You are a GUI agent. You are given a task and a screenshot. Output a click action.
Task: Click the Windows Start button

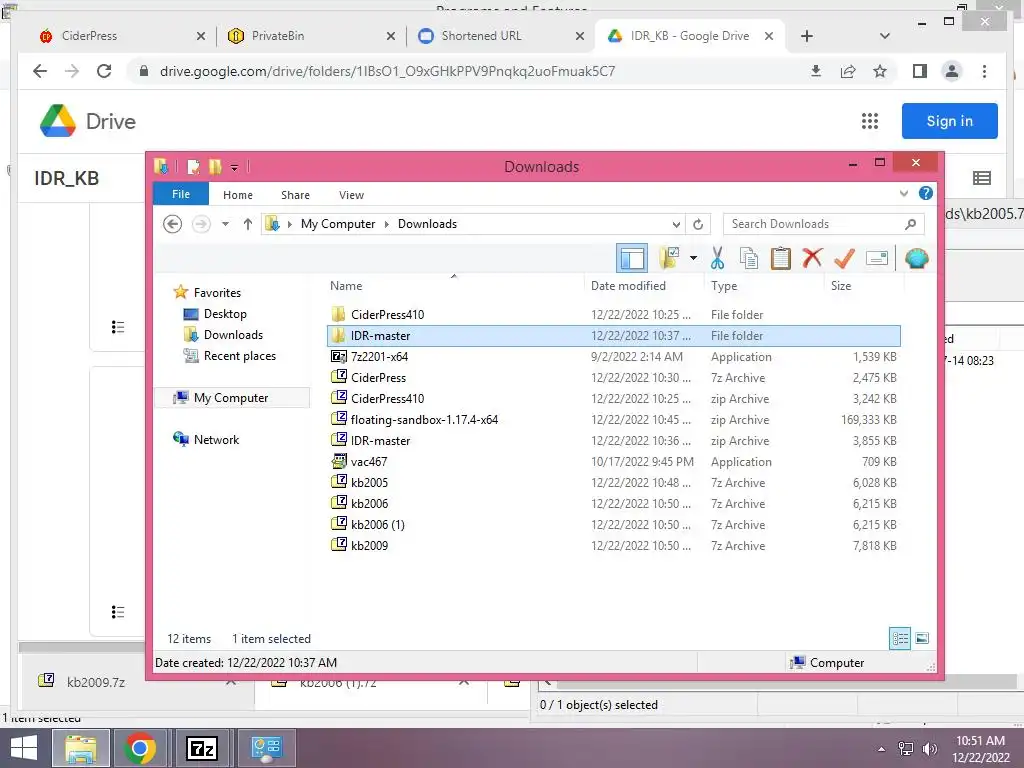pyautogui.click(x=24, y=748)
